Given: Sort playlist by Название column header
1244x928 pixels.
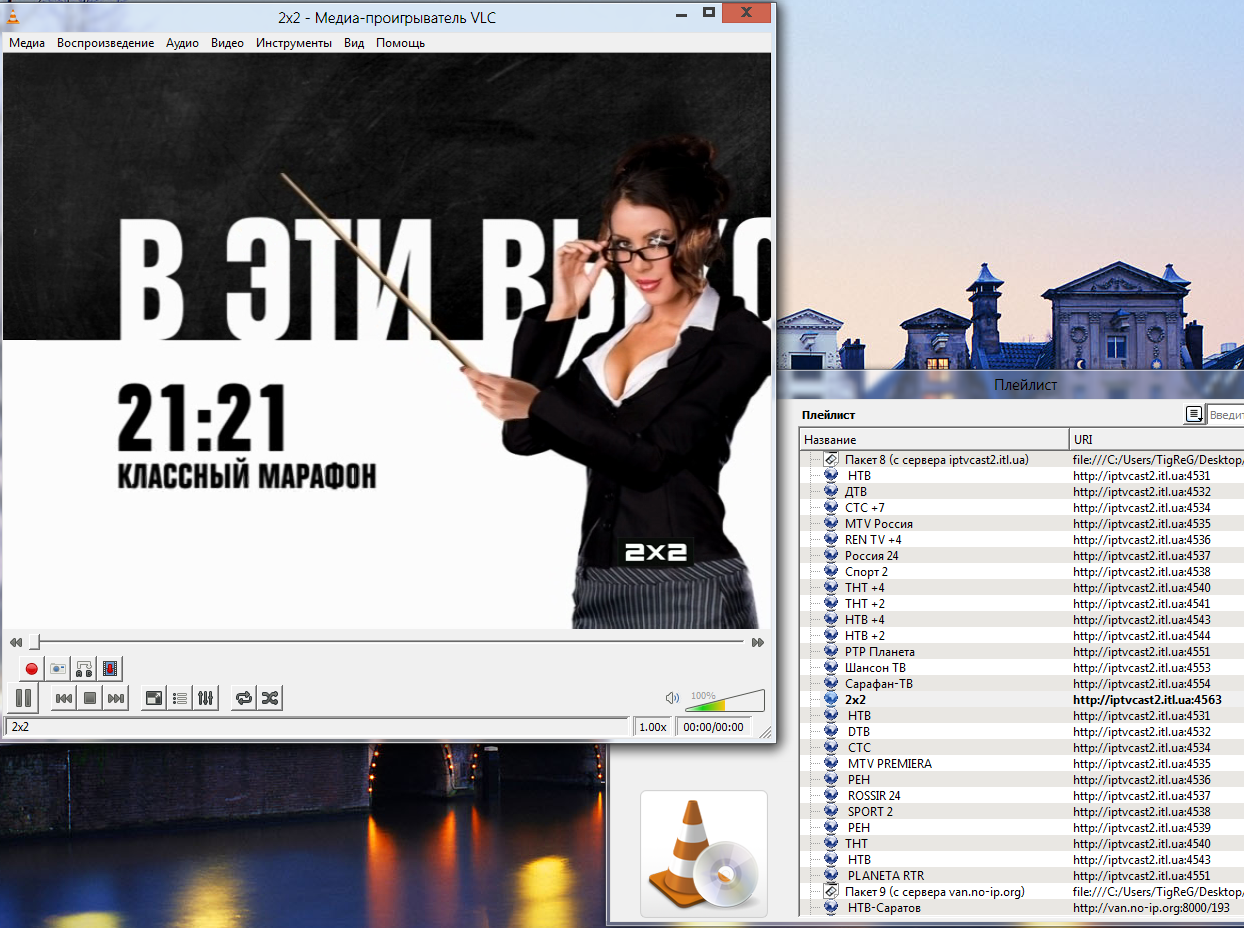Looking at the screenshot, I should 935,440.
